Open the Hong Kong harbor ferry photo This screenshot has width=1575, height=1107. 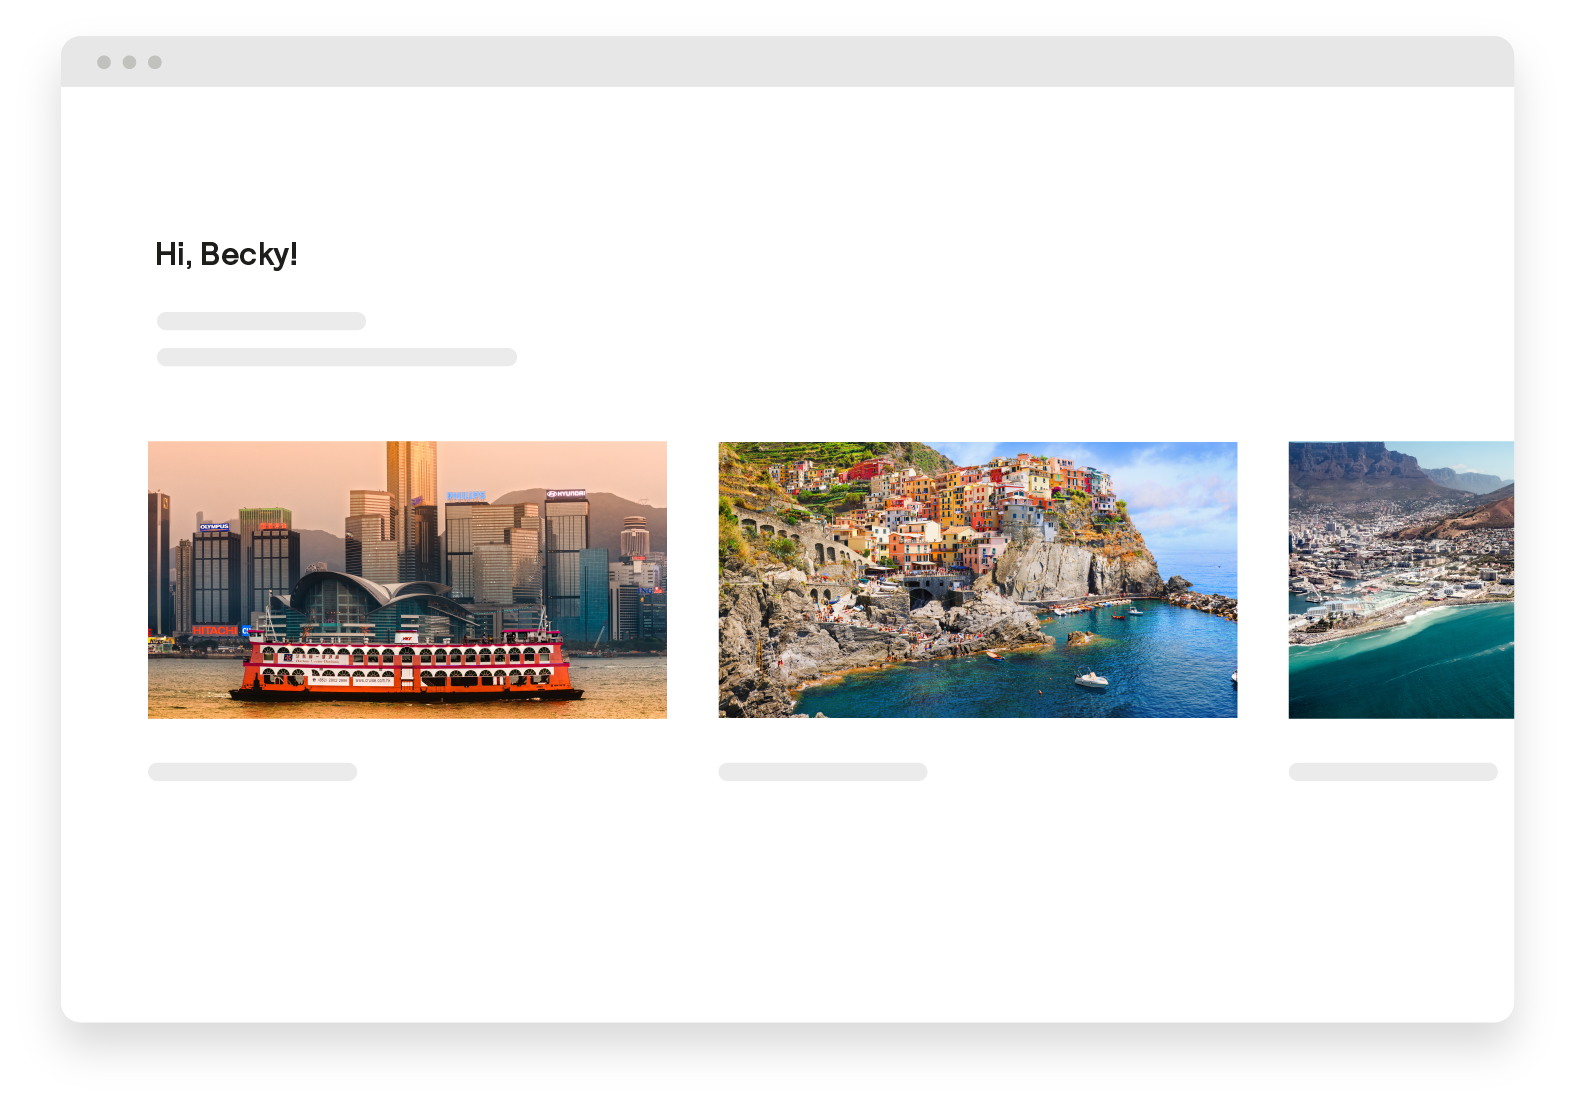click(x=407, y=580)
